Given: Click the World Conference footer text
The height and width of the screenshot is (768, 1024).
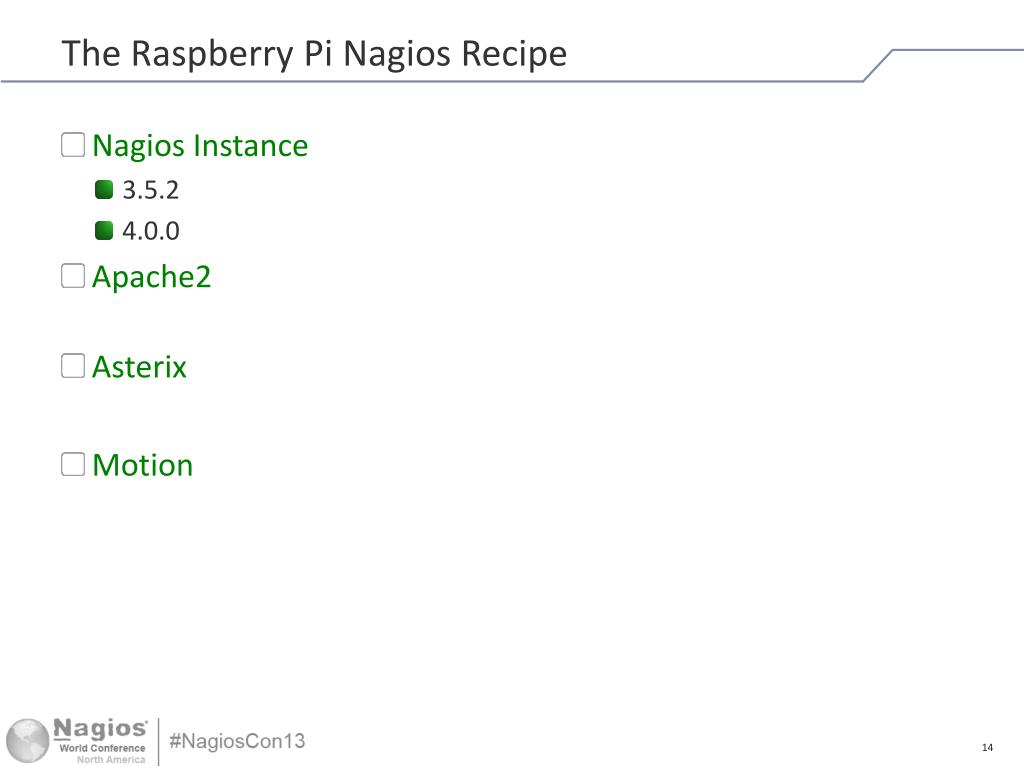Looking at the screenshot, I should tap(103, 748).
